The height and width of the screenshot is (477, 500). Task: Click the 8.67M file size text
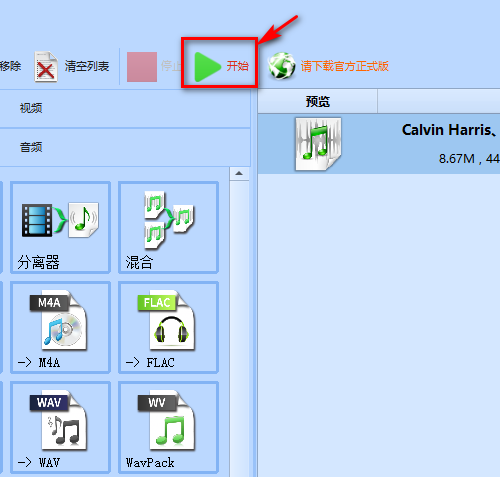[456, 159]
